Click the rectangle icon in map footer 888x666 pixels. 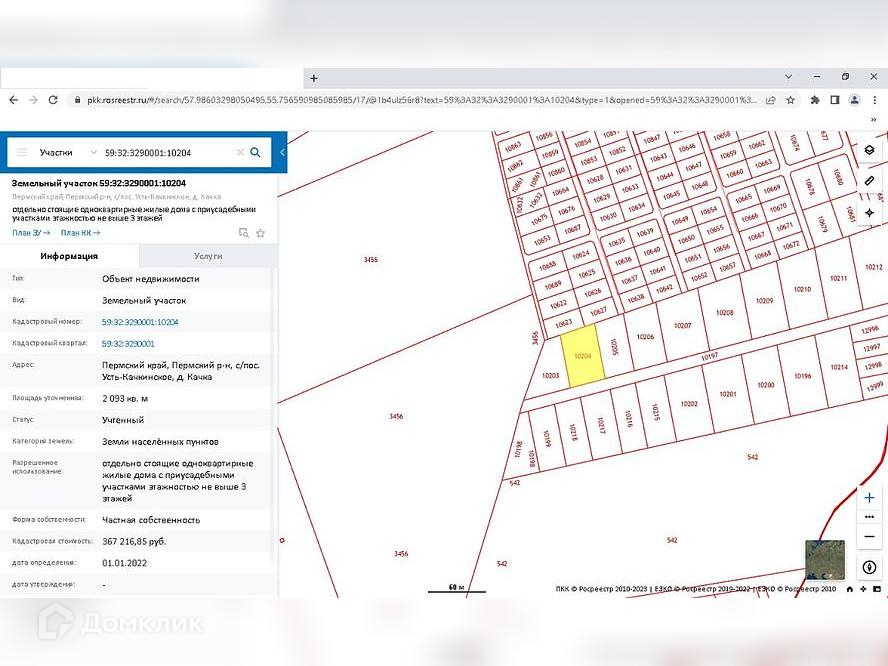pos(877,589)
